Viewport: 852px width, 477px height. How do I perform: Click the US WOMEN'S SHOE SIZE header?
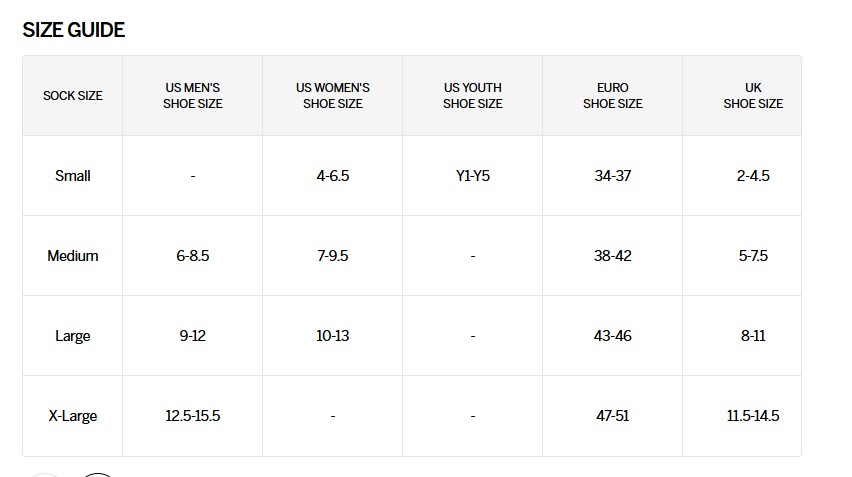pos(333,96)
